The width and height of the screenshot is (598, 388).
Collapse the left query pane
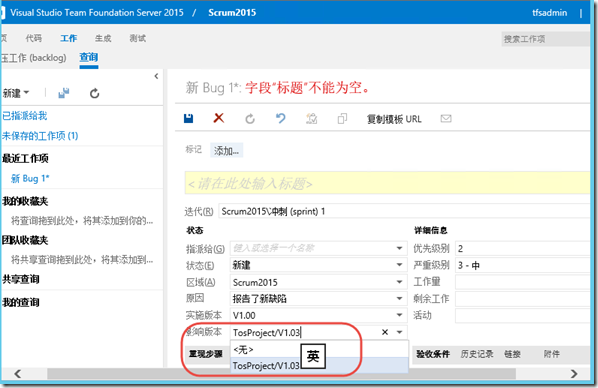pos(156,76)
